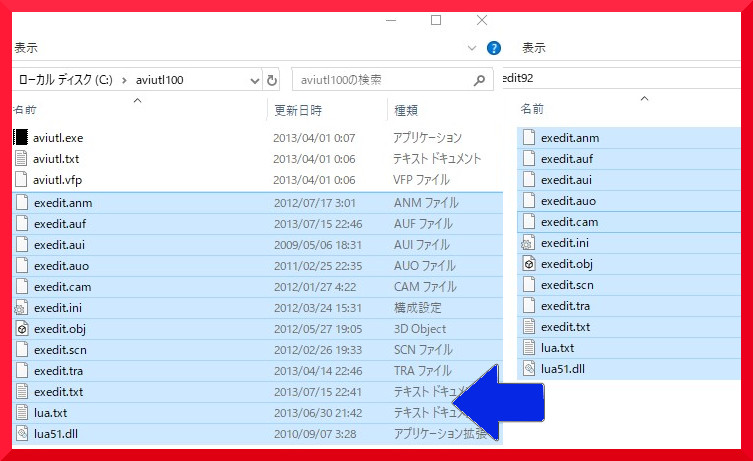Click 構成設定 type cell for exedit.ini
The height and width of the screenshot is (461, 753).
coord(417,308)
